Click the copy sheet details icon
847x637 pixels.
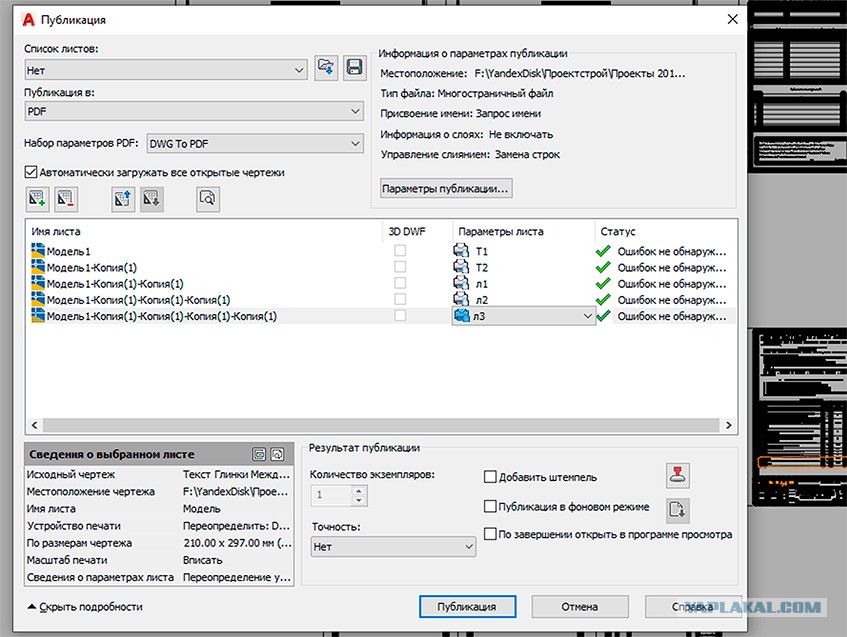(x=259, y=454)
